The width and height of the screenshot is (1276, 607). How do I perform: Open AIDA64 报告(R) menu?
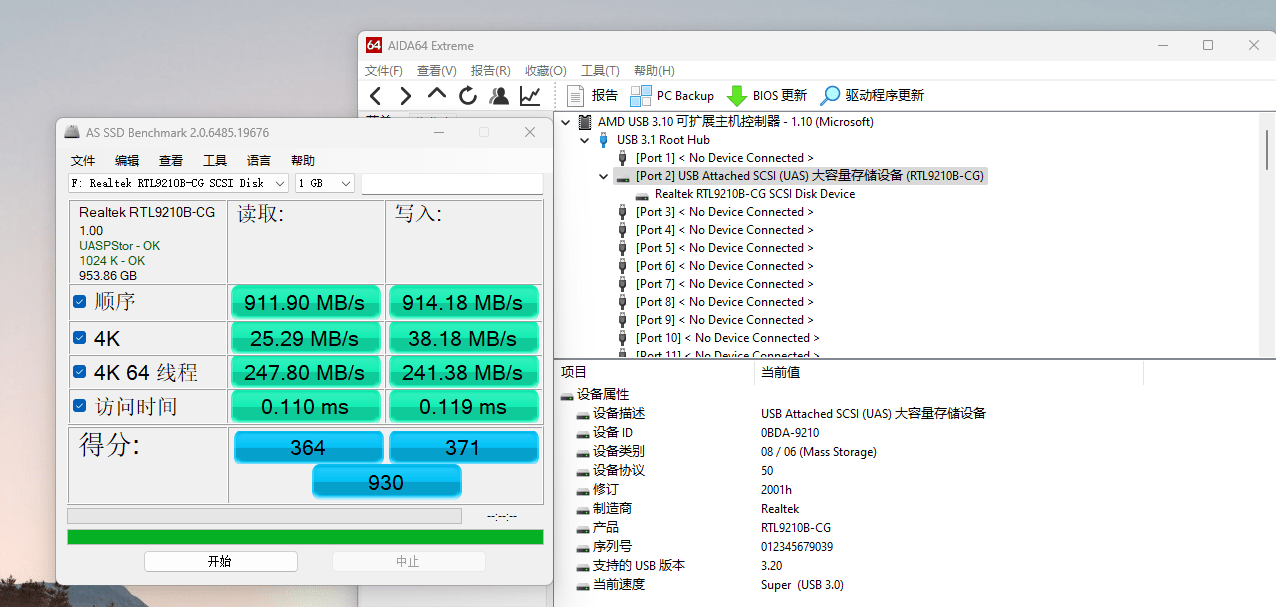(x=491, y=71)
